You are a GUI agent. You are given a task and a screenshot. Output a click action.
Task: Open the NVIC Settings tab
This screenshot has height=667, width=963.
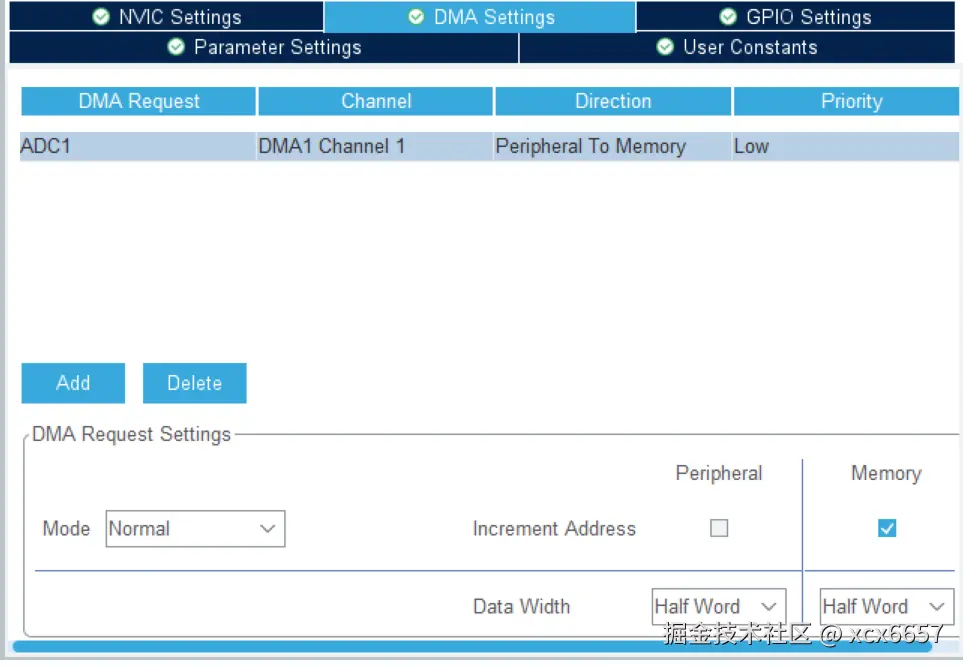point(166,17)
